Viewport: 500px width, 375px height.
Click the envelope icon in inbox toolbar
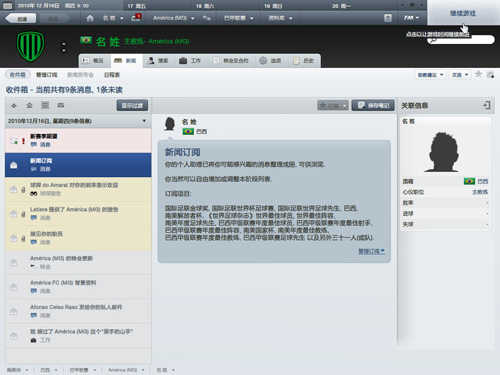[60, 105]
